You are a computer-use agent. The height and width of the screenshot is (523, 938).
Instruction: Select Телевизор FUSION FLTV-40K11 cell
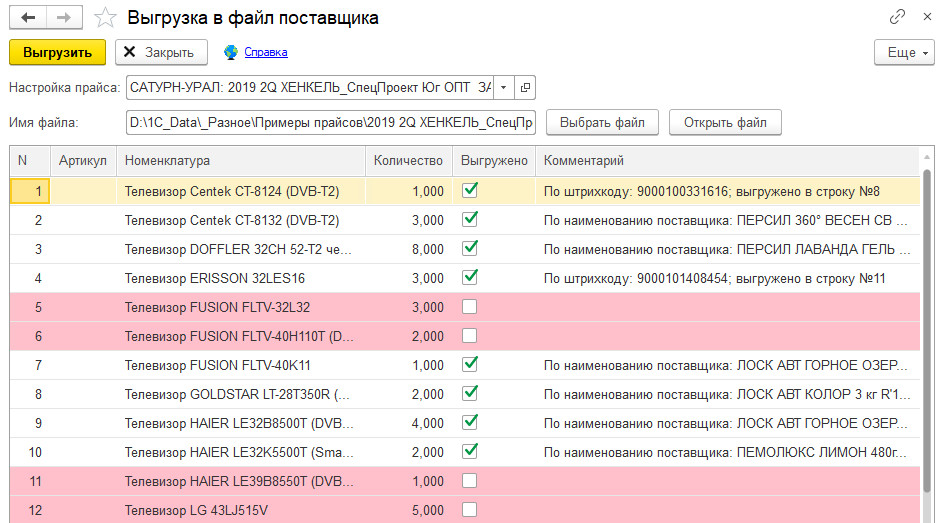click(241, 365)
